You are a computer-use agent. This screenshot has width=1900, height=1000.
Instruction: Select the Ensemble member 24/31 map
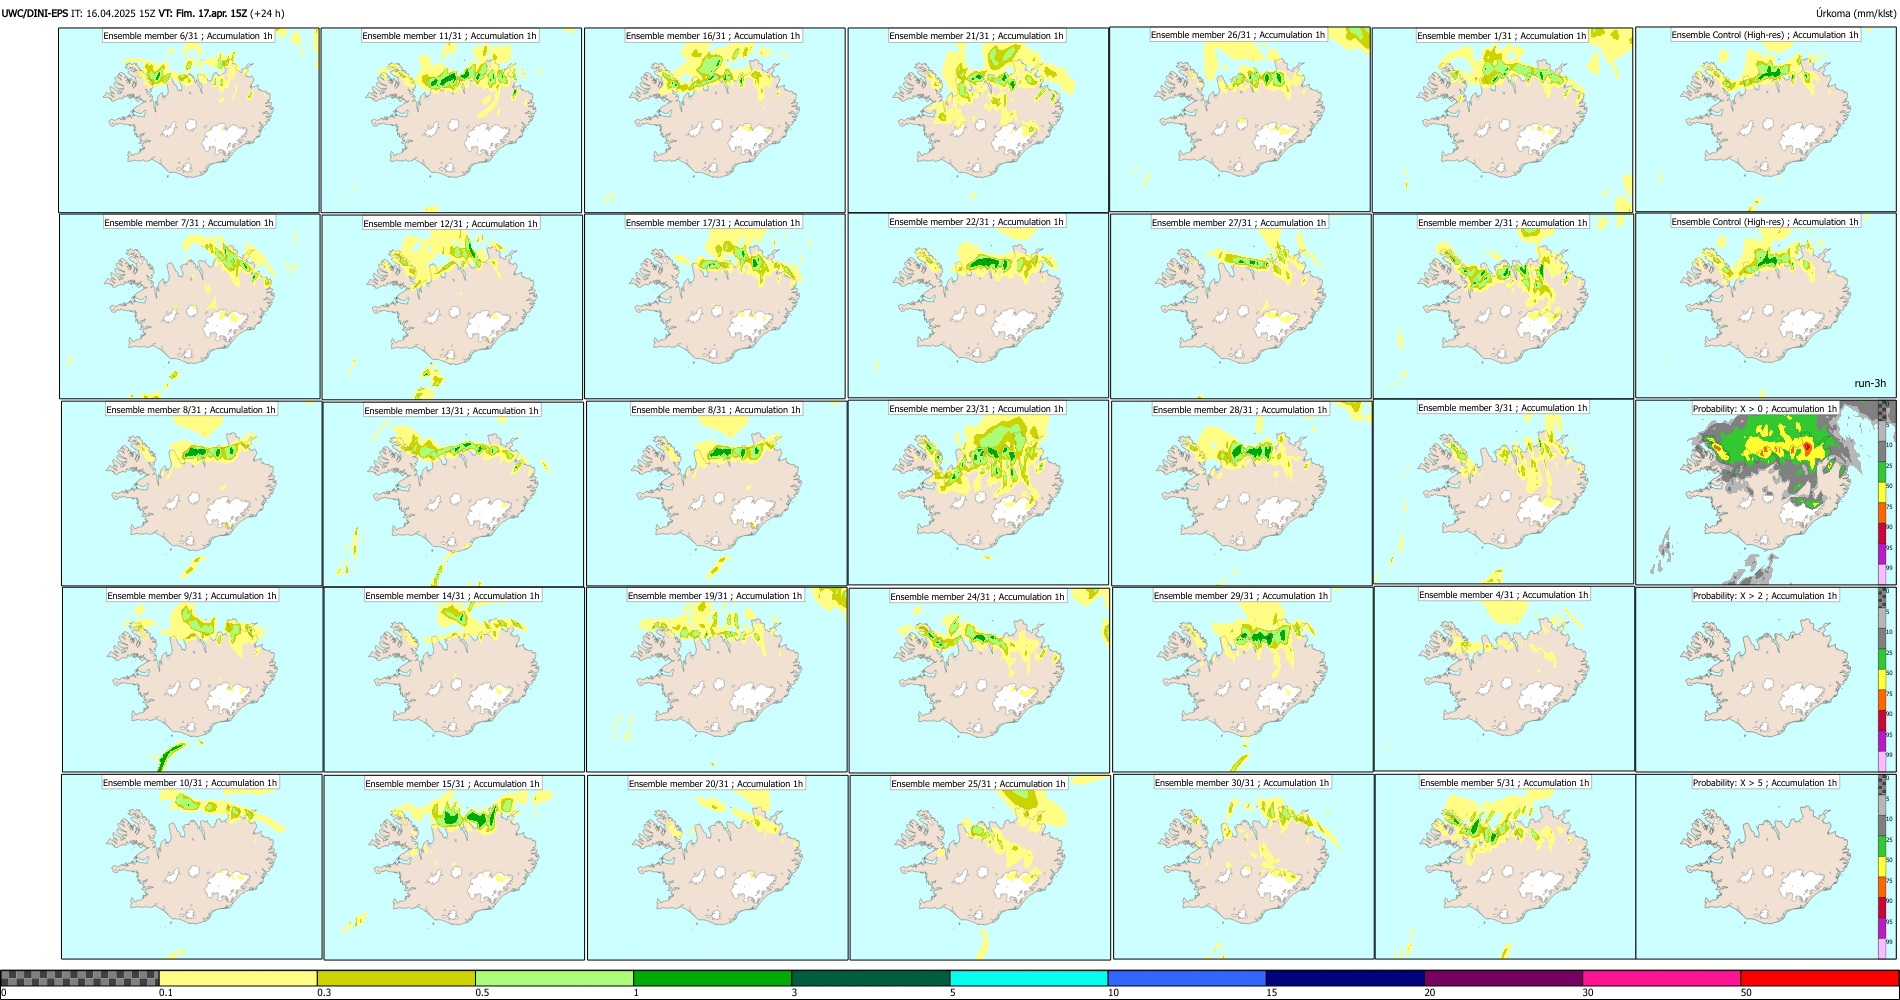(x=979, y=681)
